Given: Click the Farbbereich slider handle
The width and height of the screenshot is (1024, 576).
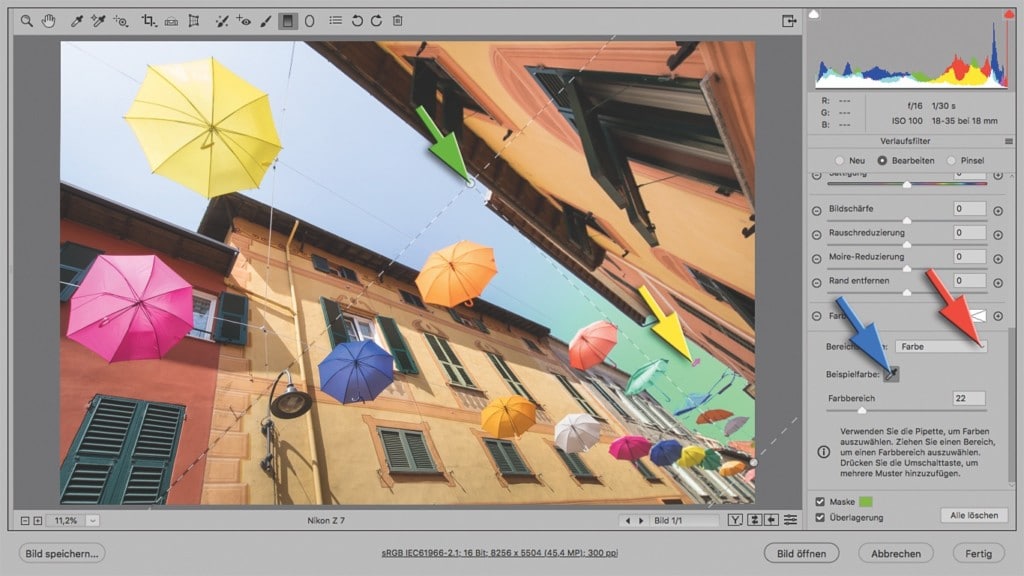Looking at the screenshot, I should [862, 410].
